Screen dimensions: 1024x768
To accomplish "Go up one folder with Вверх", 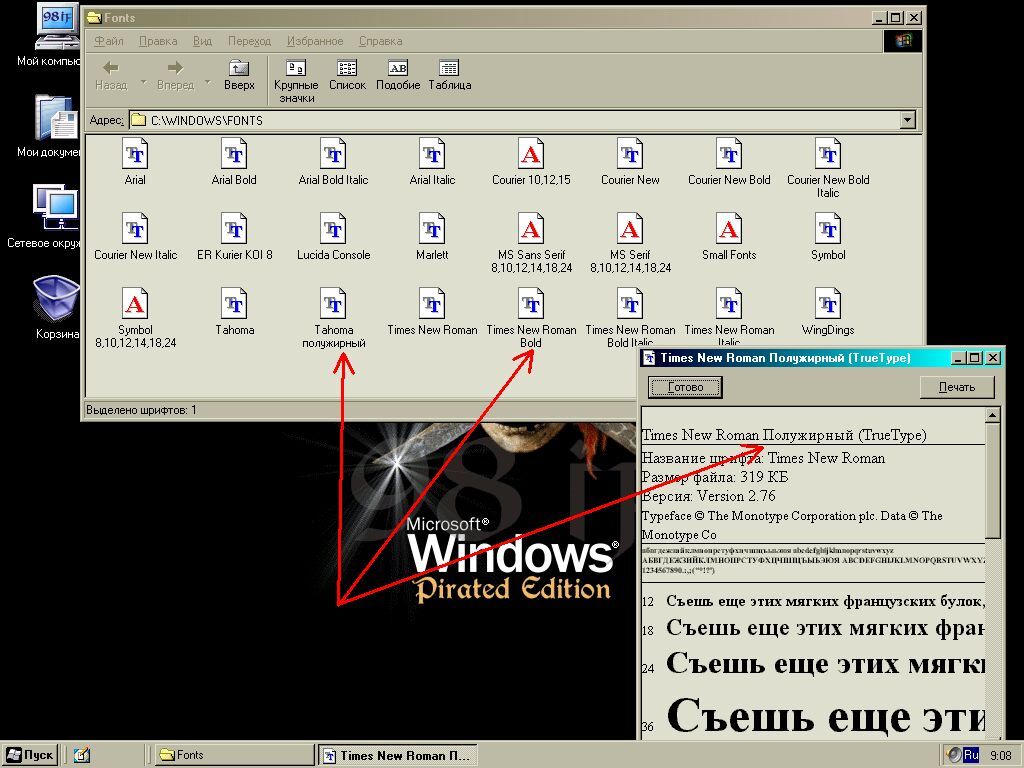I will [x=239, y=75].
